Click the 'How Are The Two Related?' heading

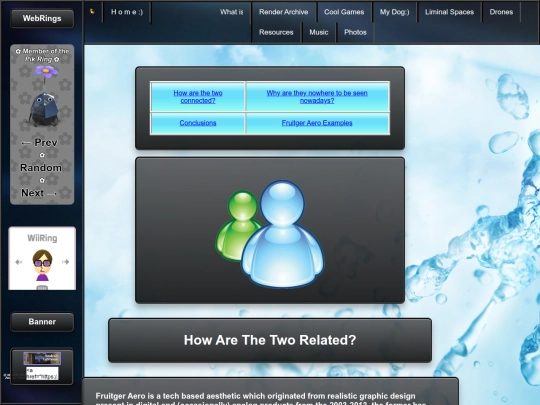click(270, 340)
